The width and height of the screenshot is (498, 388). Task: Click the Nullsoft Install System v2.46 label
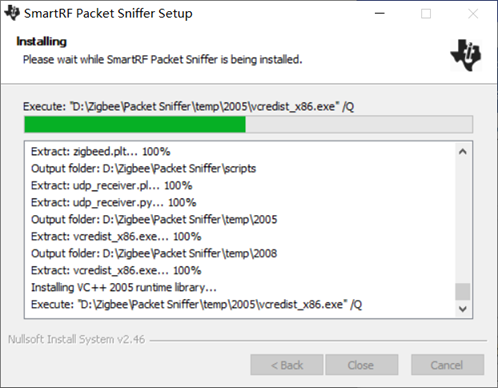click(x=76, y=339)
